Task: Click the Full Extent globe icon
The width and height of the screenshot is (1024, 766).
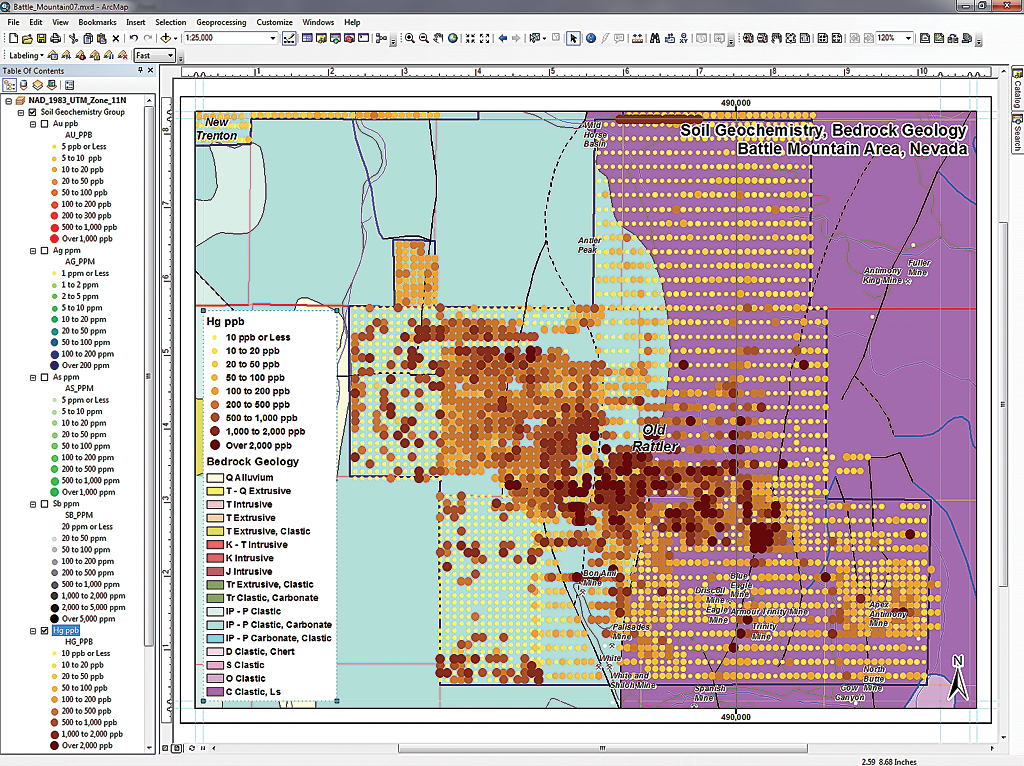Action: pyautogui.click(x=453, y=39)
